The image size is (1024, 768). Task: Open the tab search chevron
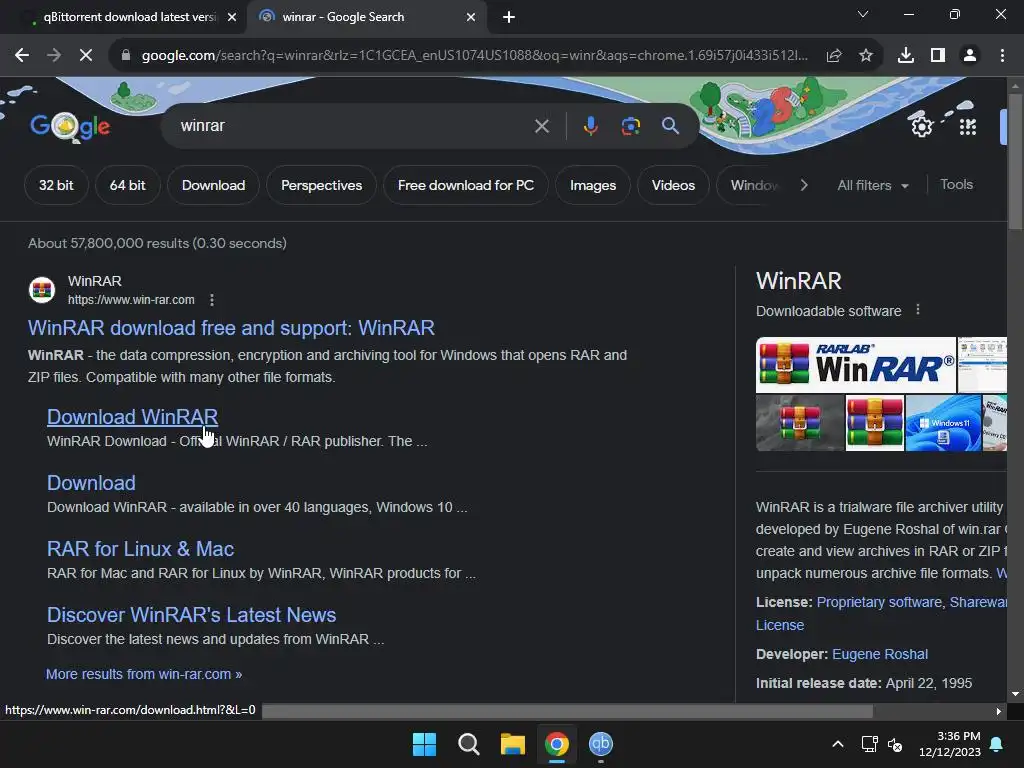tap(863, 14)
